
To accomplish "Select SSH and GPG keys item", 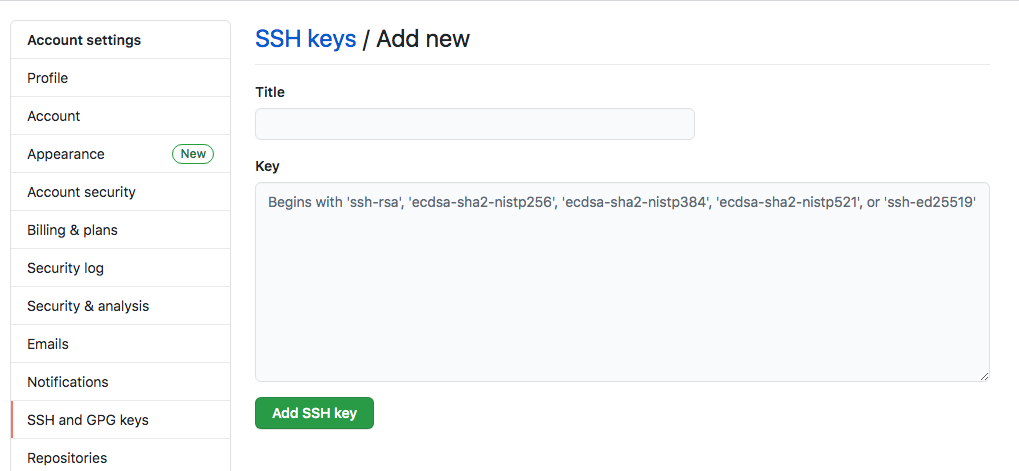I will point(121,420).
